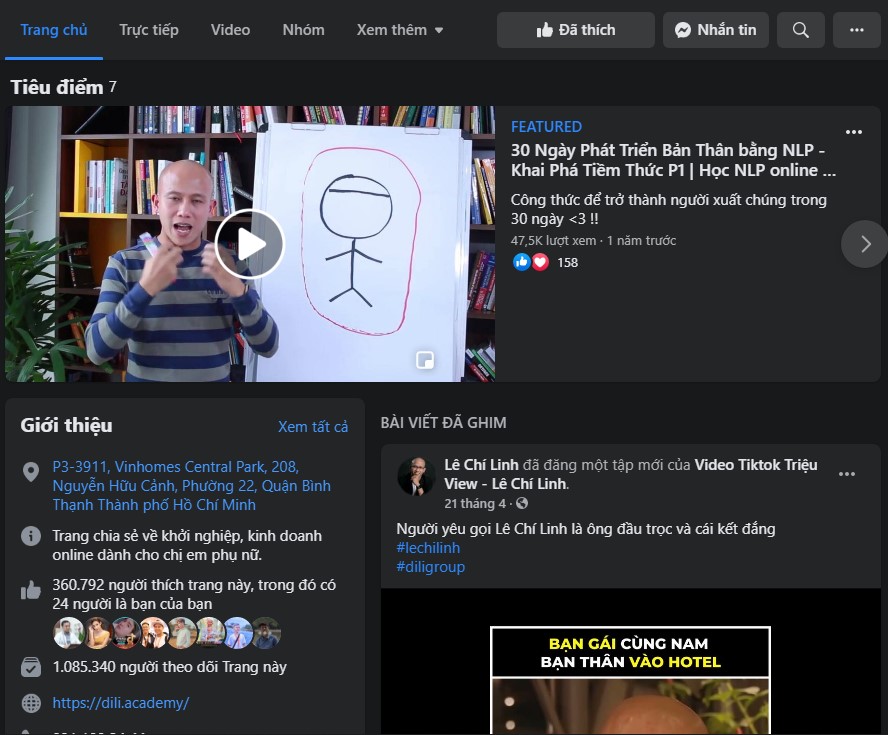Click the thumbs-up icon beside likes count

click(x=31, y=590)
